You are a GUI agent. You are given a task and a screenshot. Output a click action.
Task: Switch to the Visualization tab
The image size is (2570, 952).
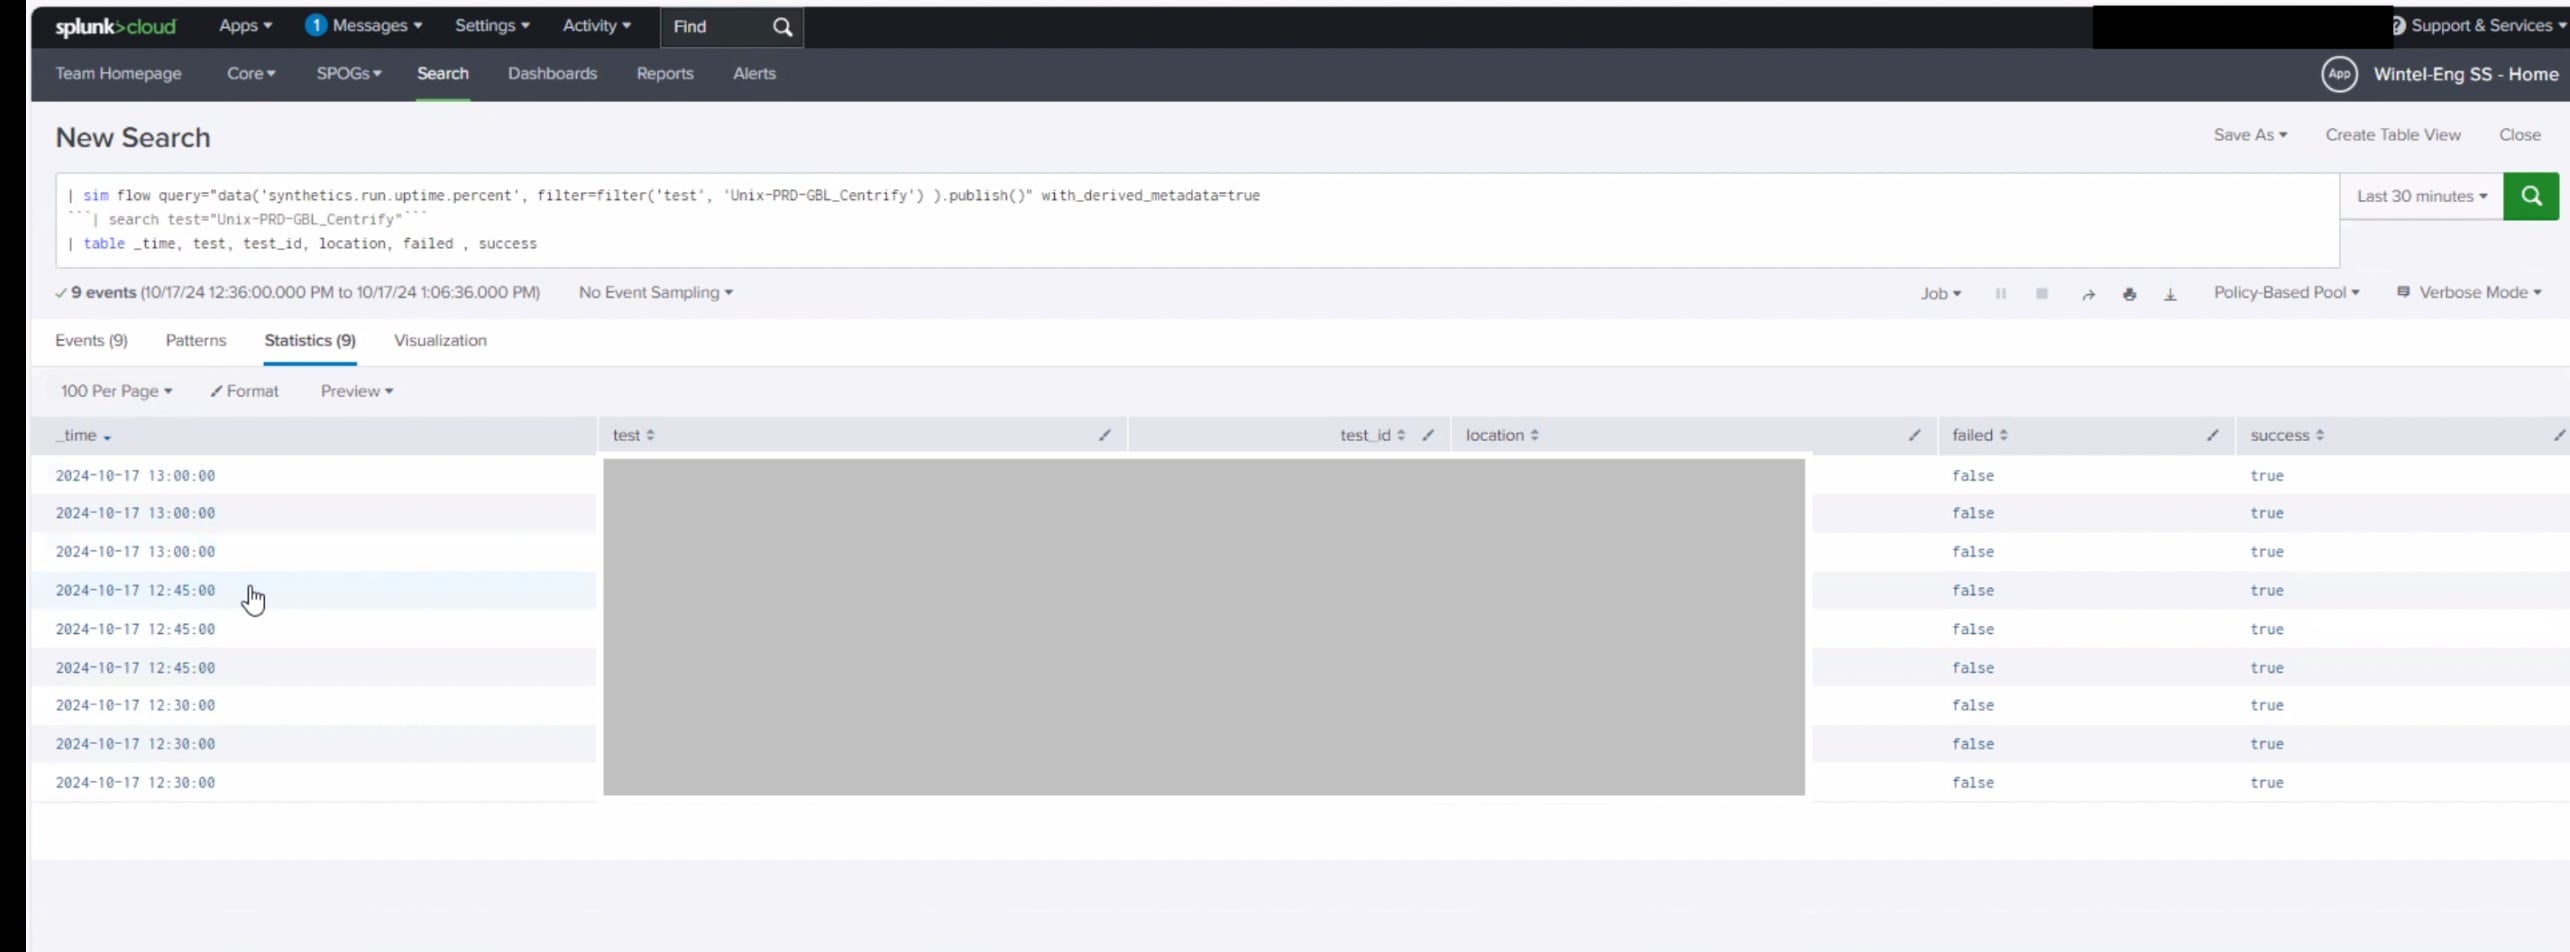(440, 341)
